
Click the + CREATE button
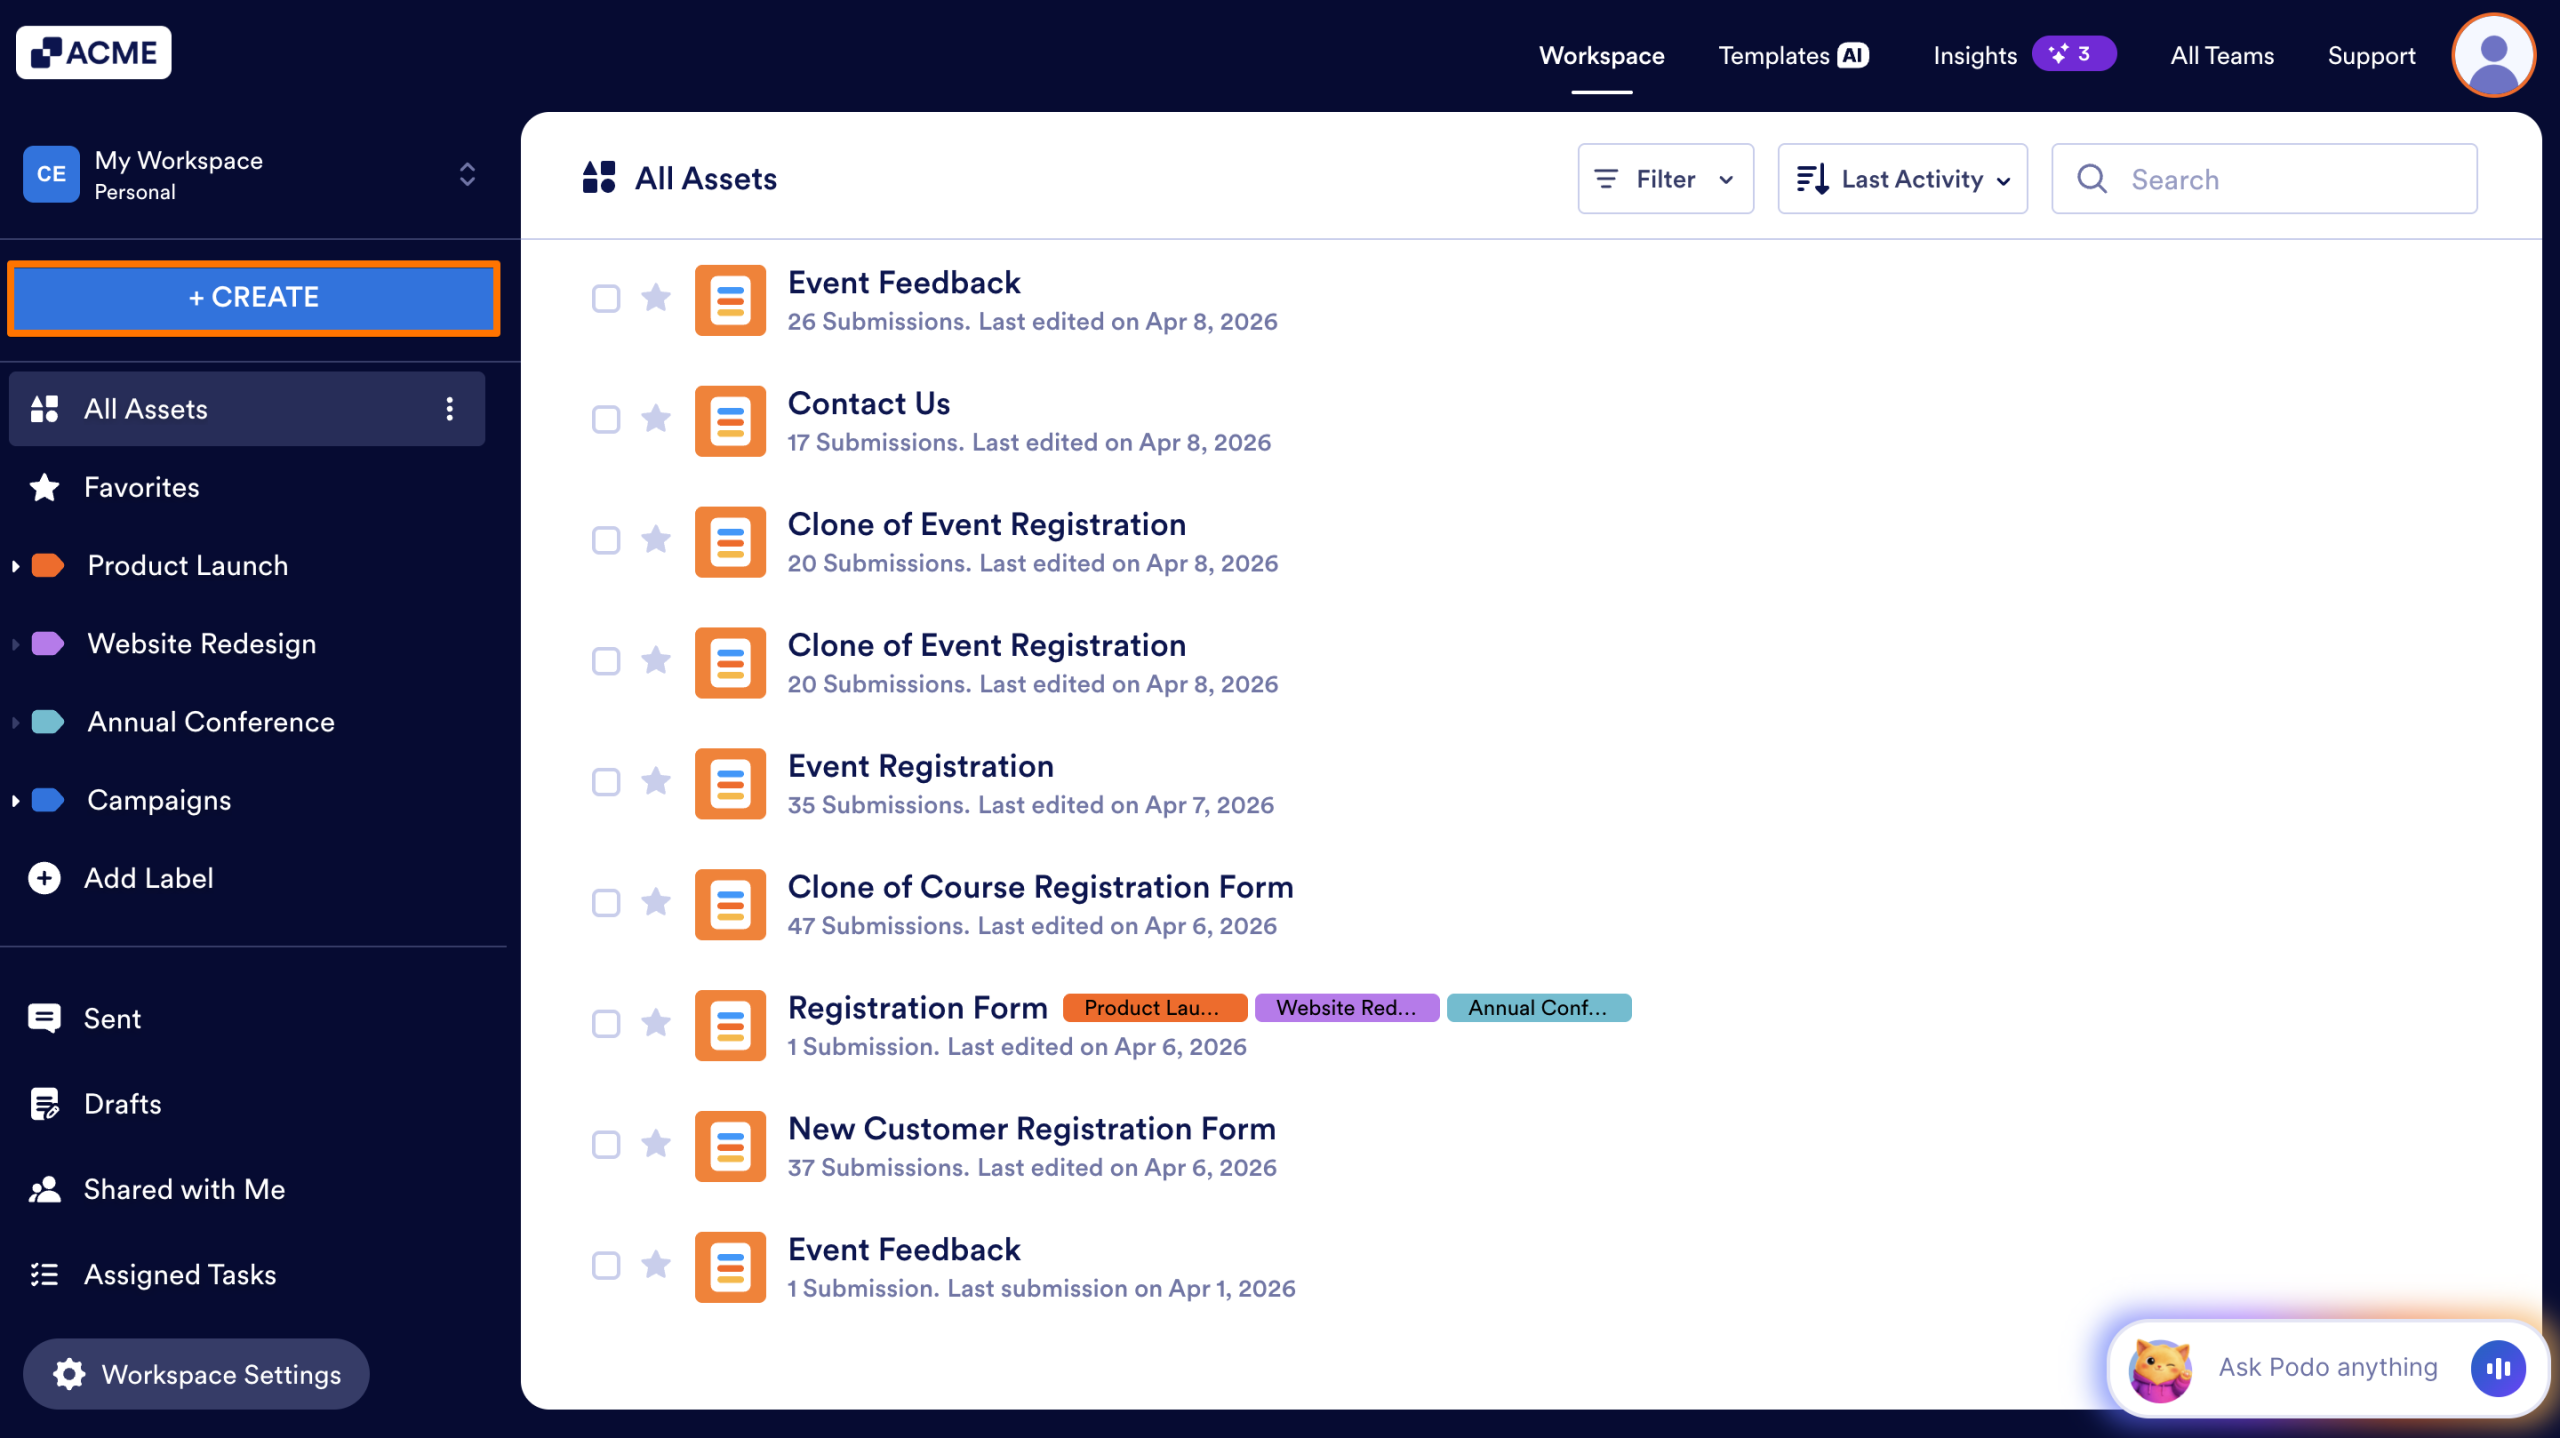point(252,297)
